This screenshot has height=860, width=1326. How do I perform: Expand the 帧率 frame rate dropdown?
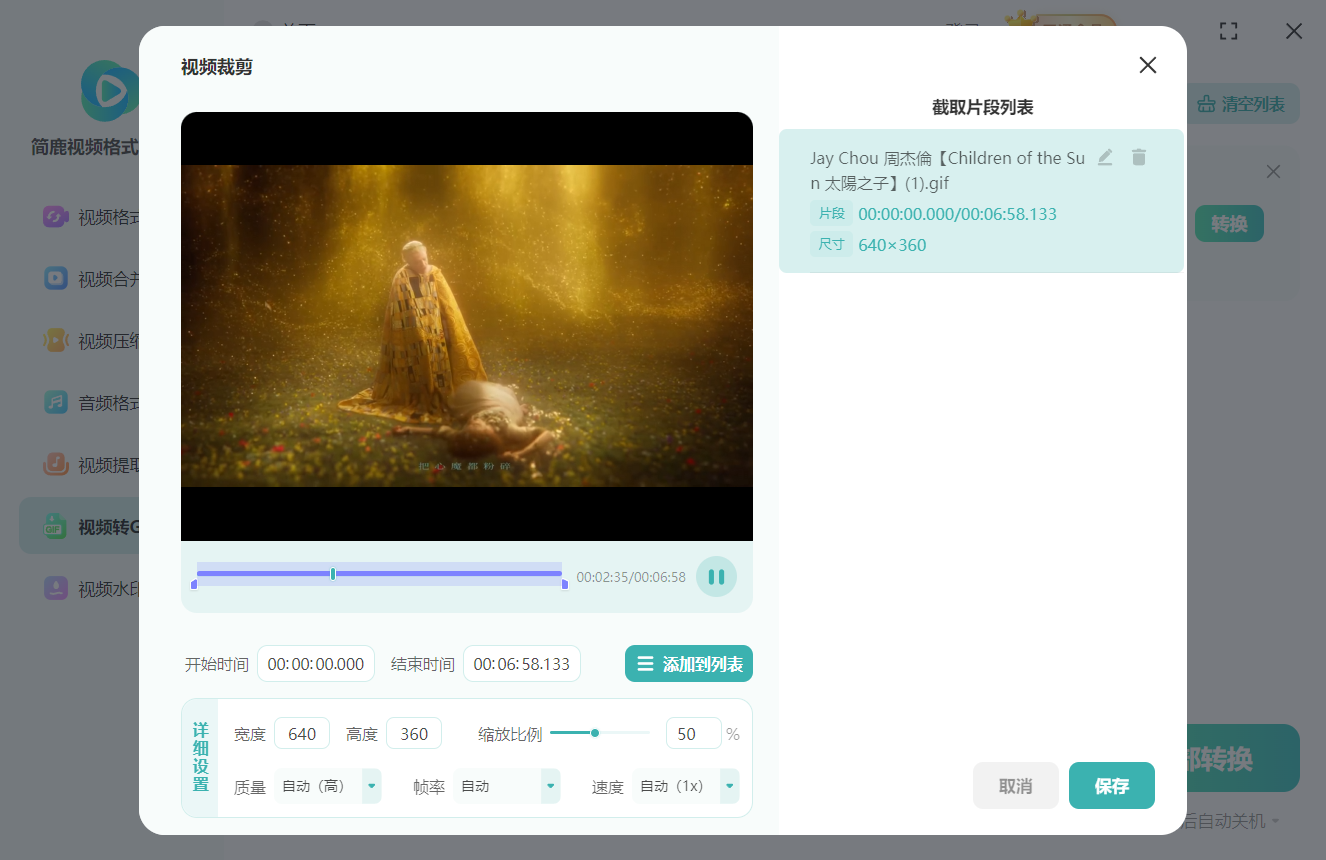coord(551,786)
